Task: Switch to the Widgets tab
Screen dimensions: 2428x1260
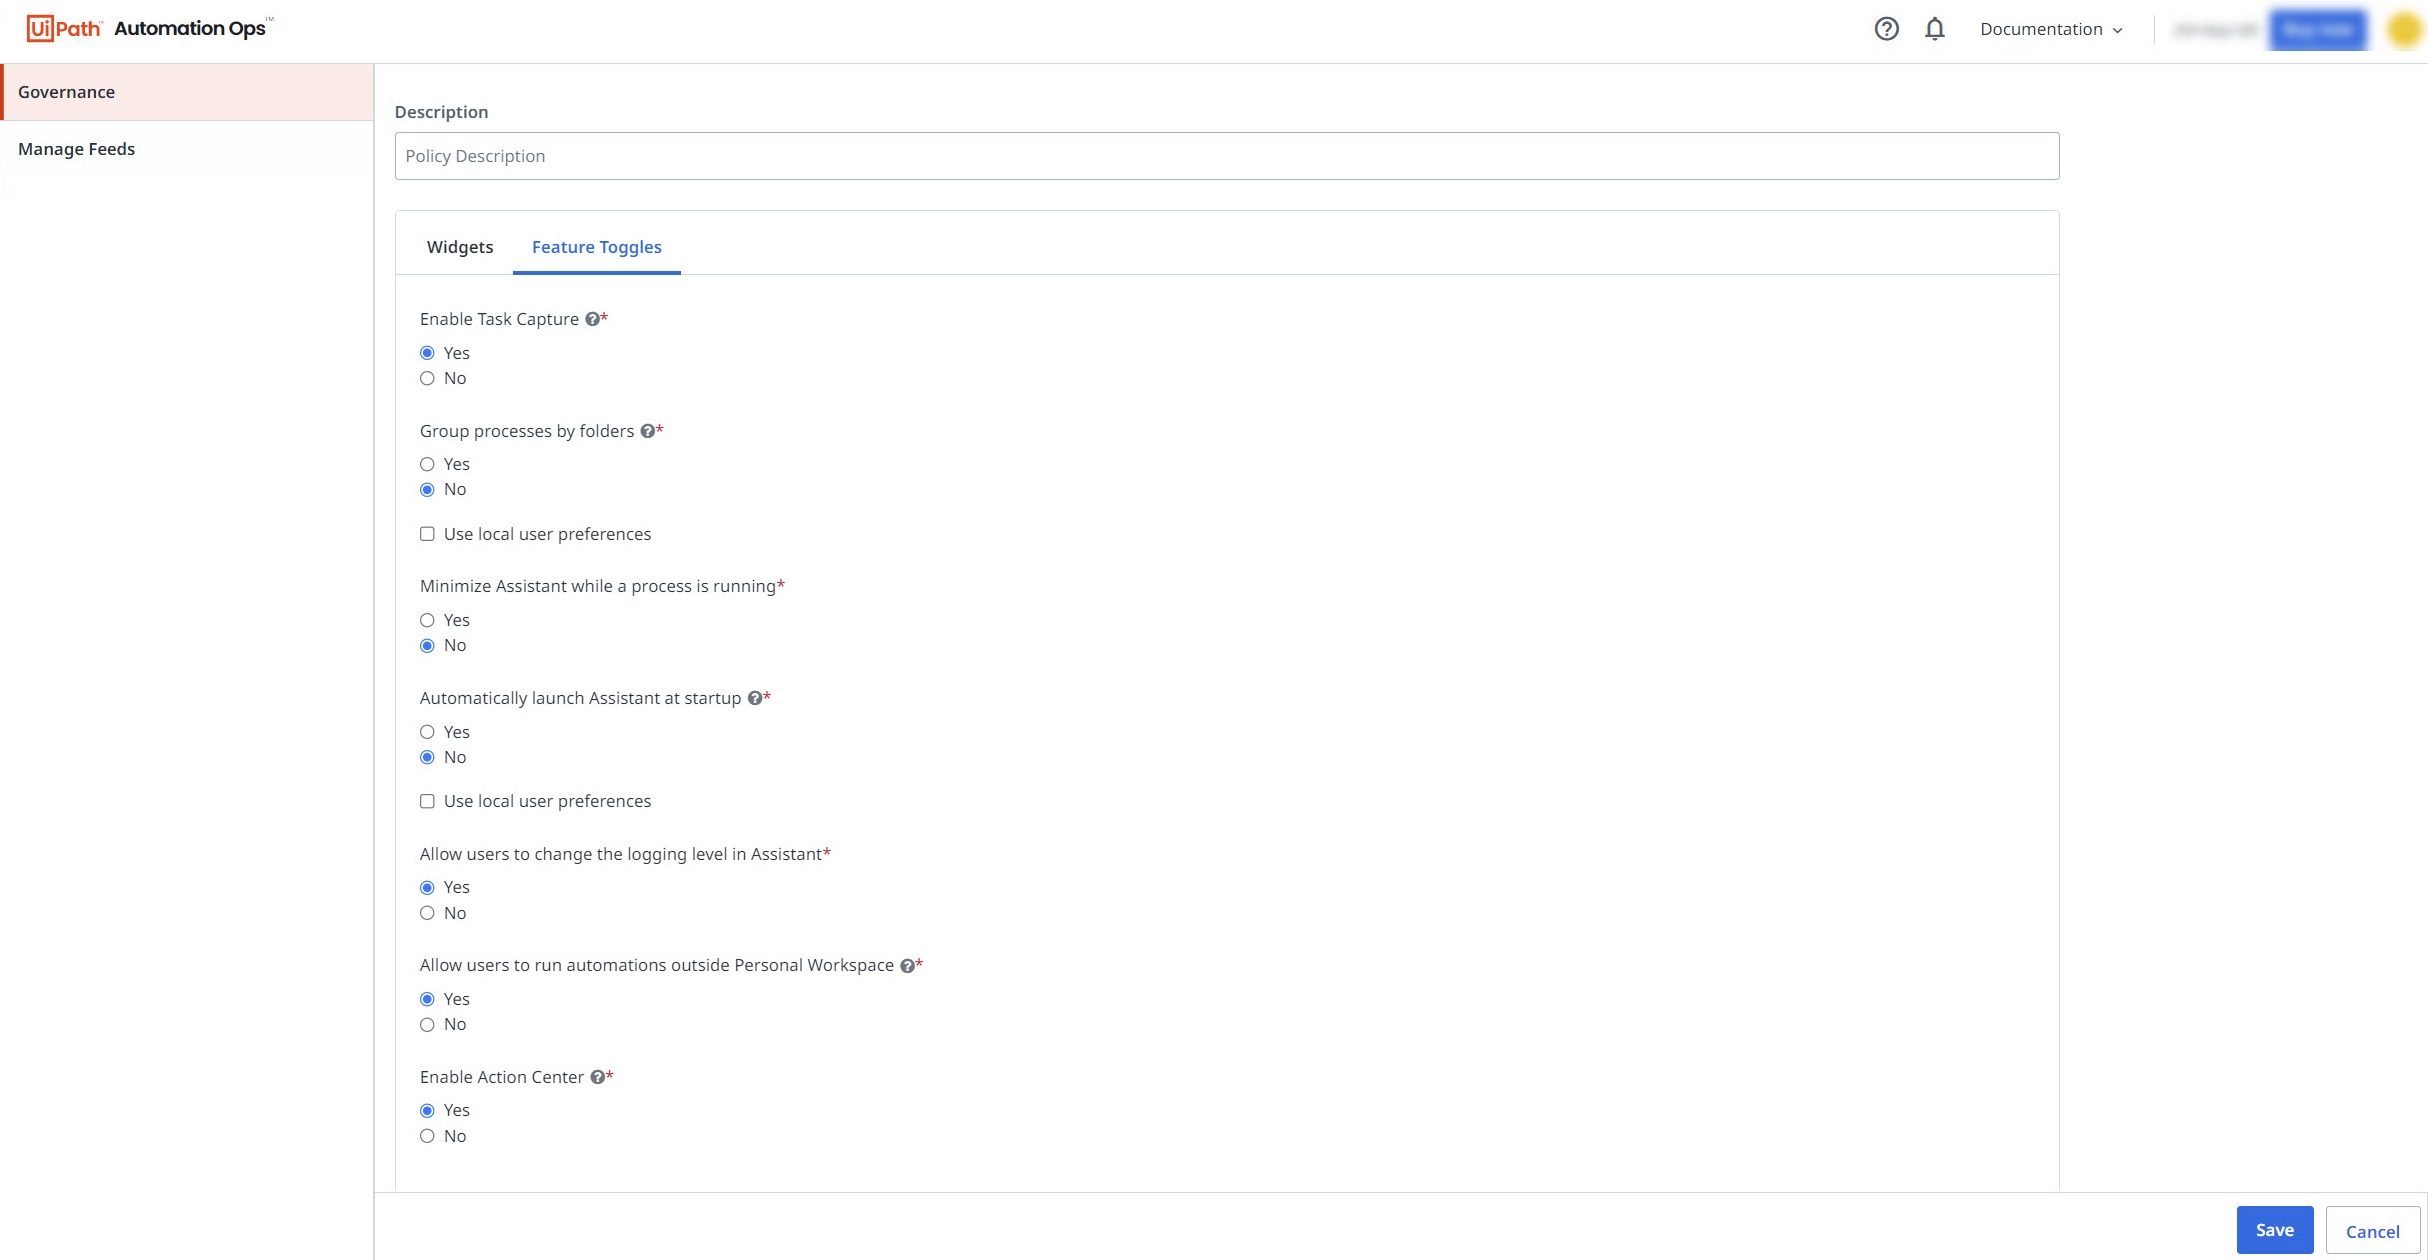Action: (x=460, y=247)
